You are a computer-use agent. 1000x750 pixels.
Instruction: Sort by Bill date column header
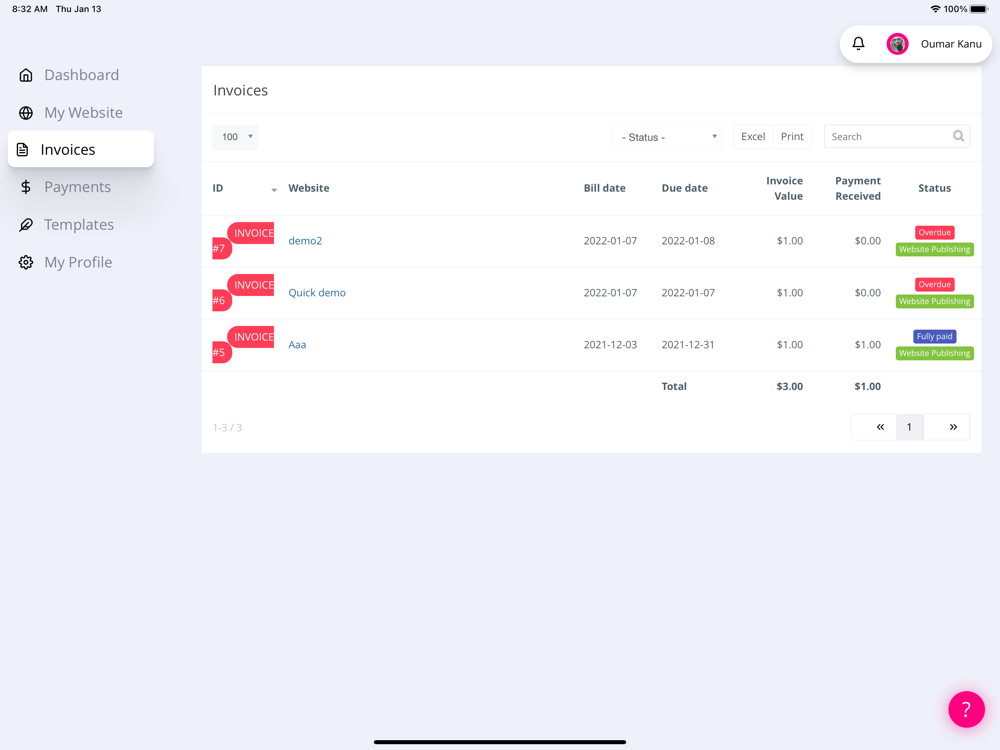click(605, 188)
